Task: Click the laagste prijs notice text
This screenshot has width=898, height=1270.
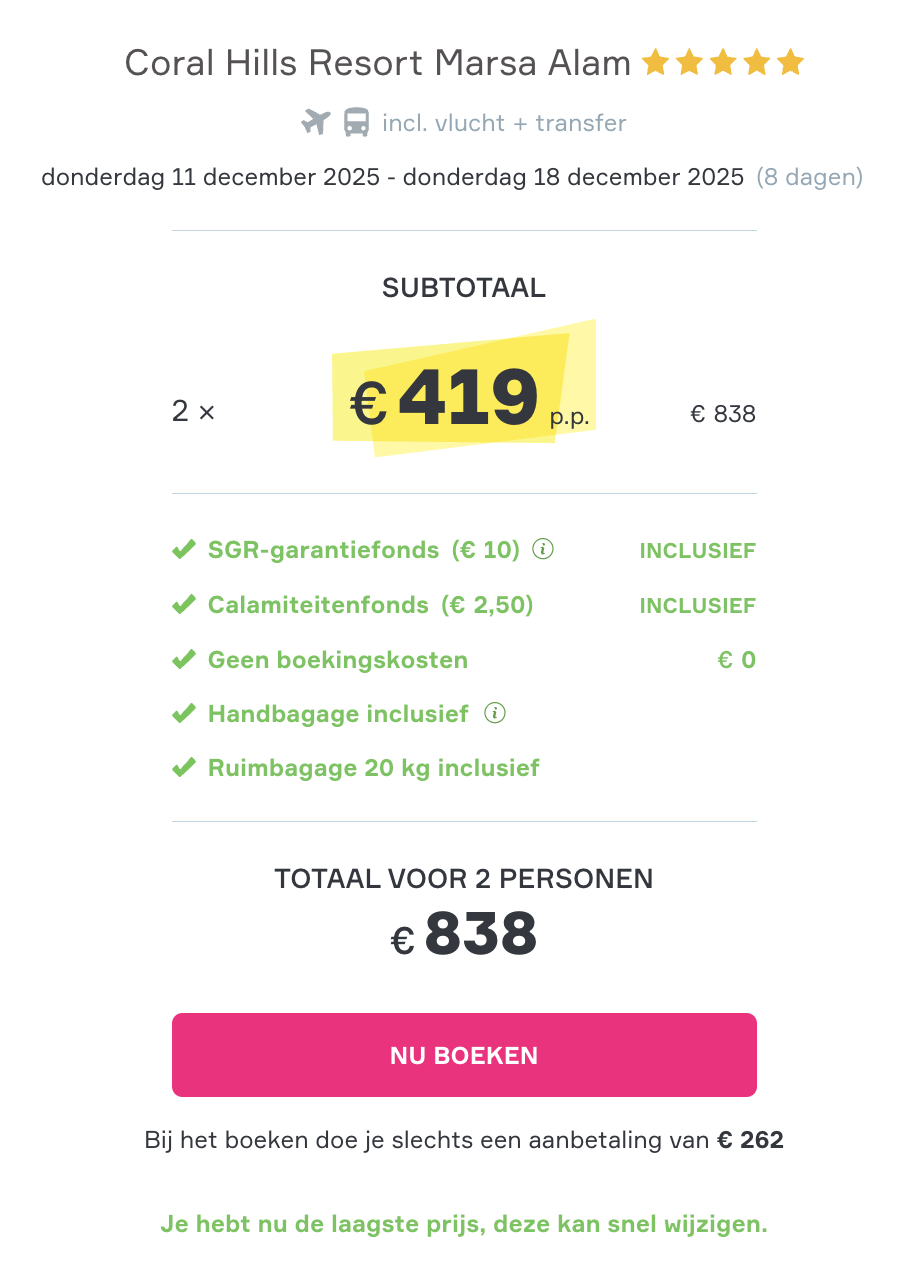Action: pyautogui.click(x=464, y=1224)
